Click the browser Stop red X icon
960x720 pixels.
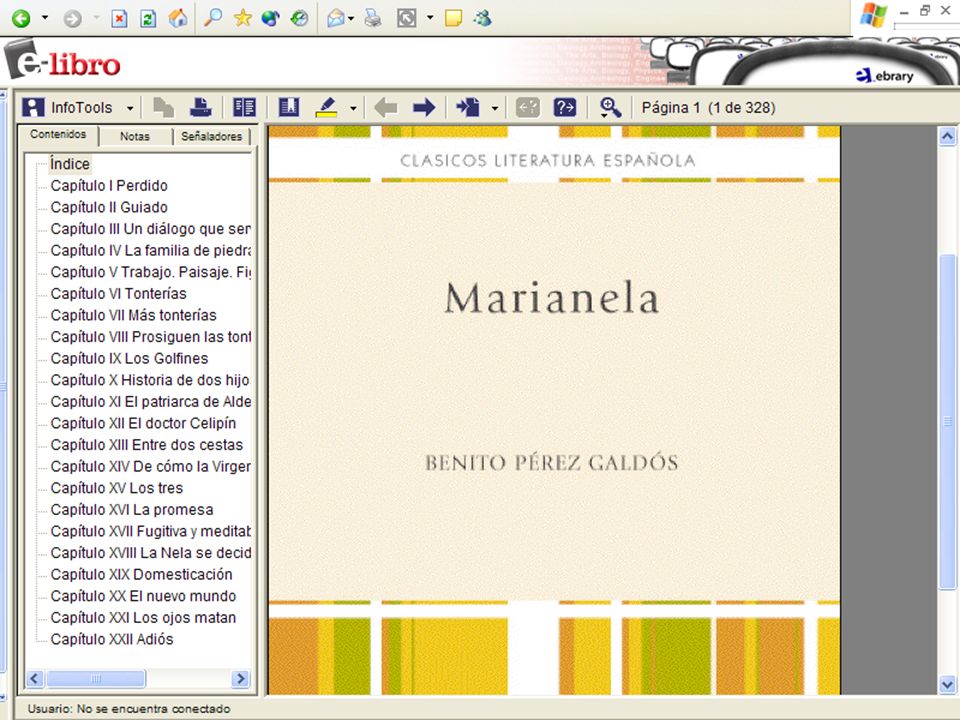(x=119, y=18)
